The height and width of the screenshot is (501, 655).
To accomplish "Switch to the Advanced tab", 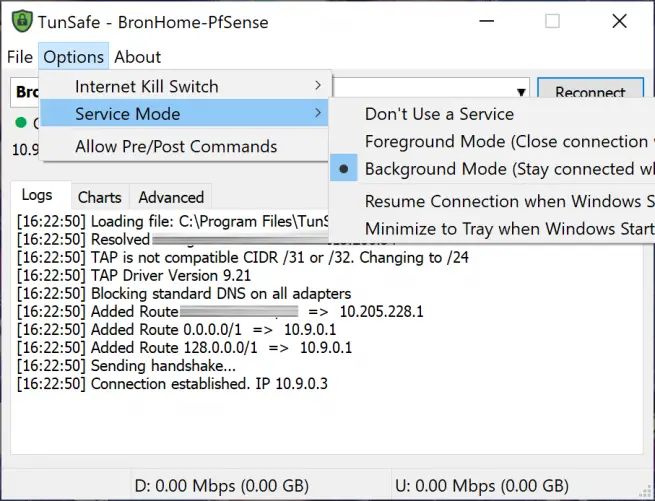I will 171,197.
